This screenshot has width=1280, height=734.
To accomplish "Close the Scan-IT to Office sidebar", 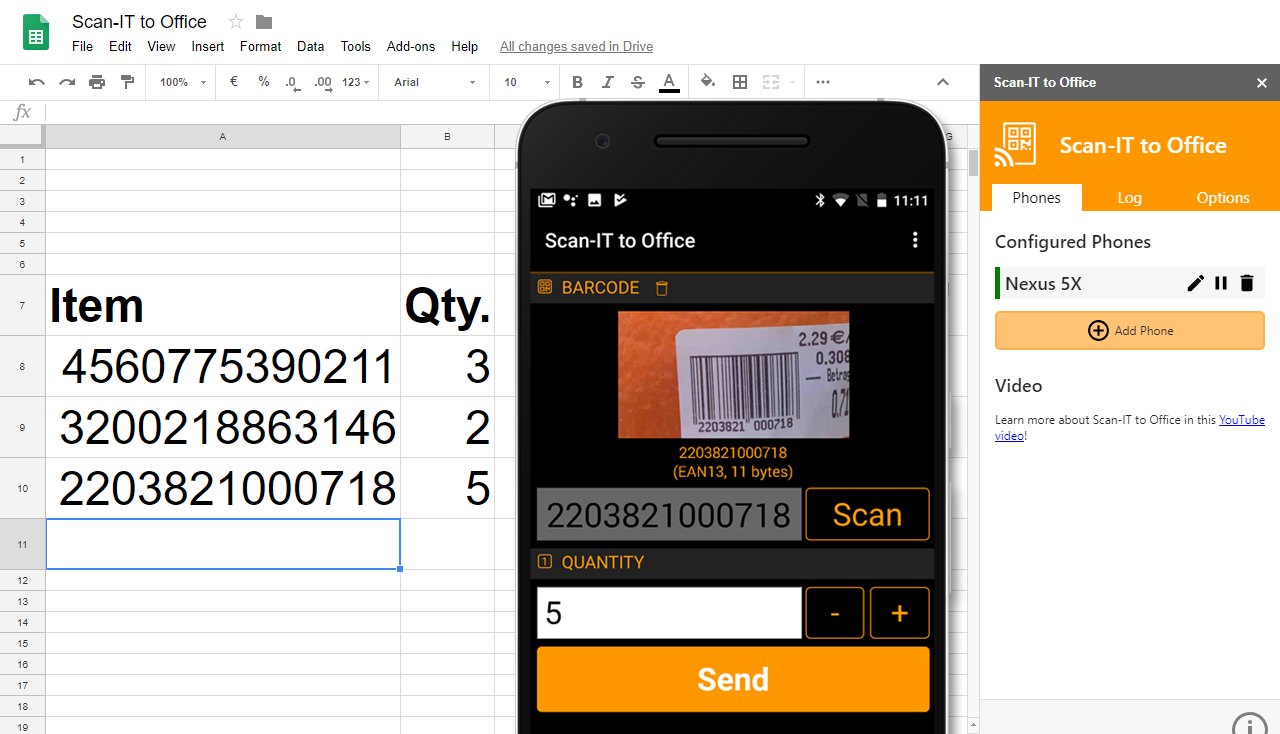I will pyautogui.click(x=1262, y=83).
